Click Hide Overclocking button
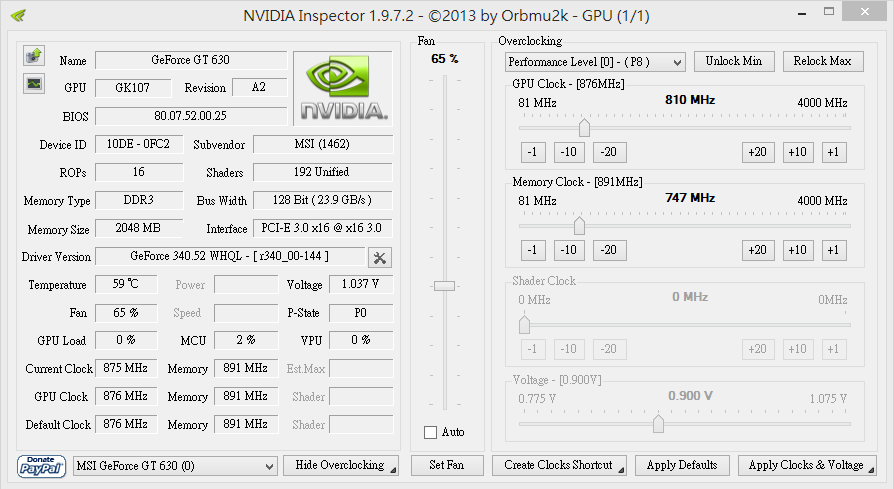Viewport: 894px width, 489px height. (x=340, y=465)
